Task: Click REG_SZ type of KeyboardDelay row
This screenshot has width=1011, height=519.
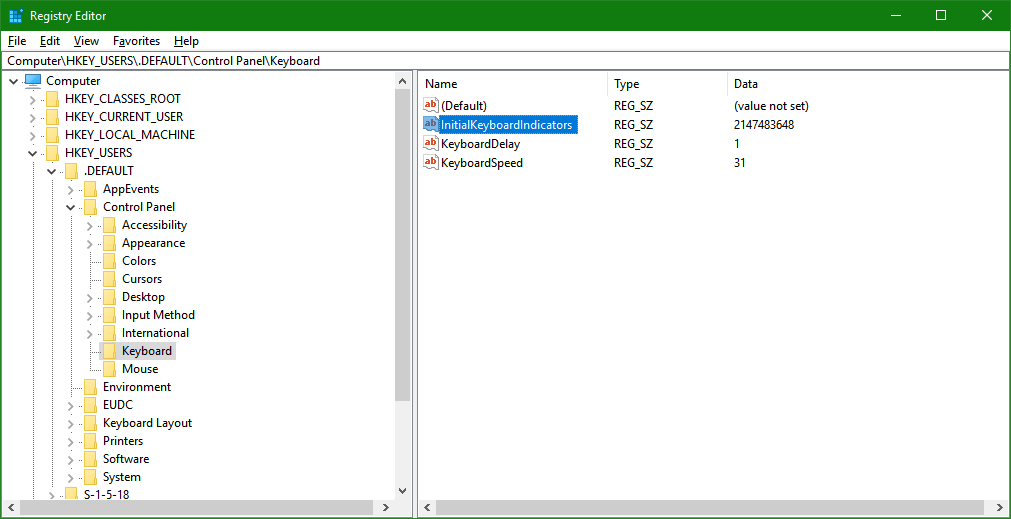Action: (x=633, y=144)
